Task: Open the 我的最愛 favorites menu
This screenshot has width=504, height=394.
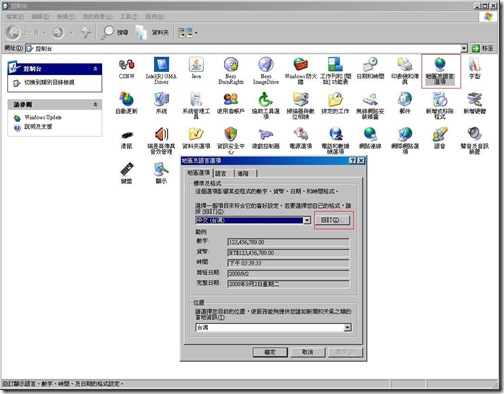Action: [x=97, y=16]
